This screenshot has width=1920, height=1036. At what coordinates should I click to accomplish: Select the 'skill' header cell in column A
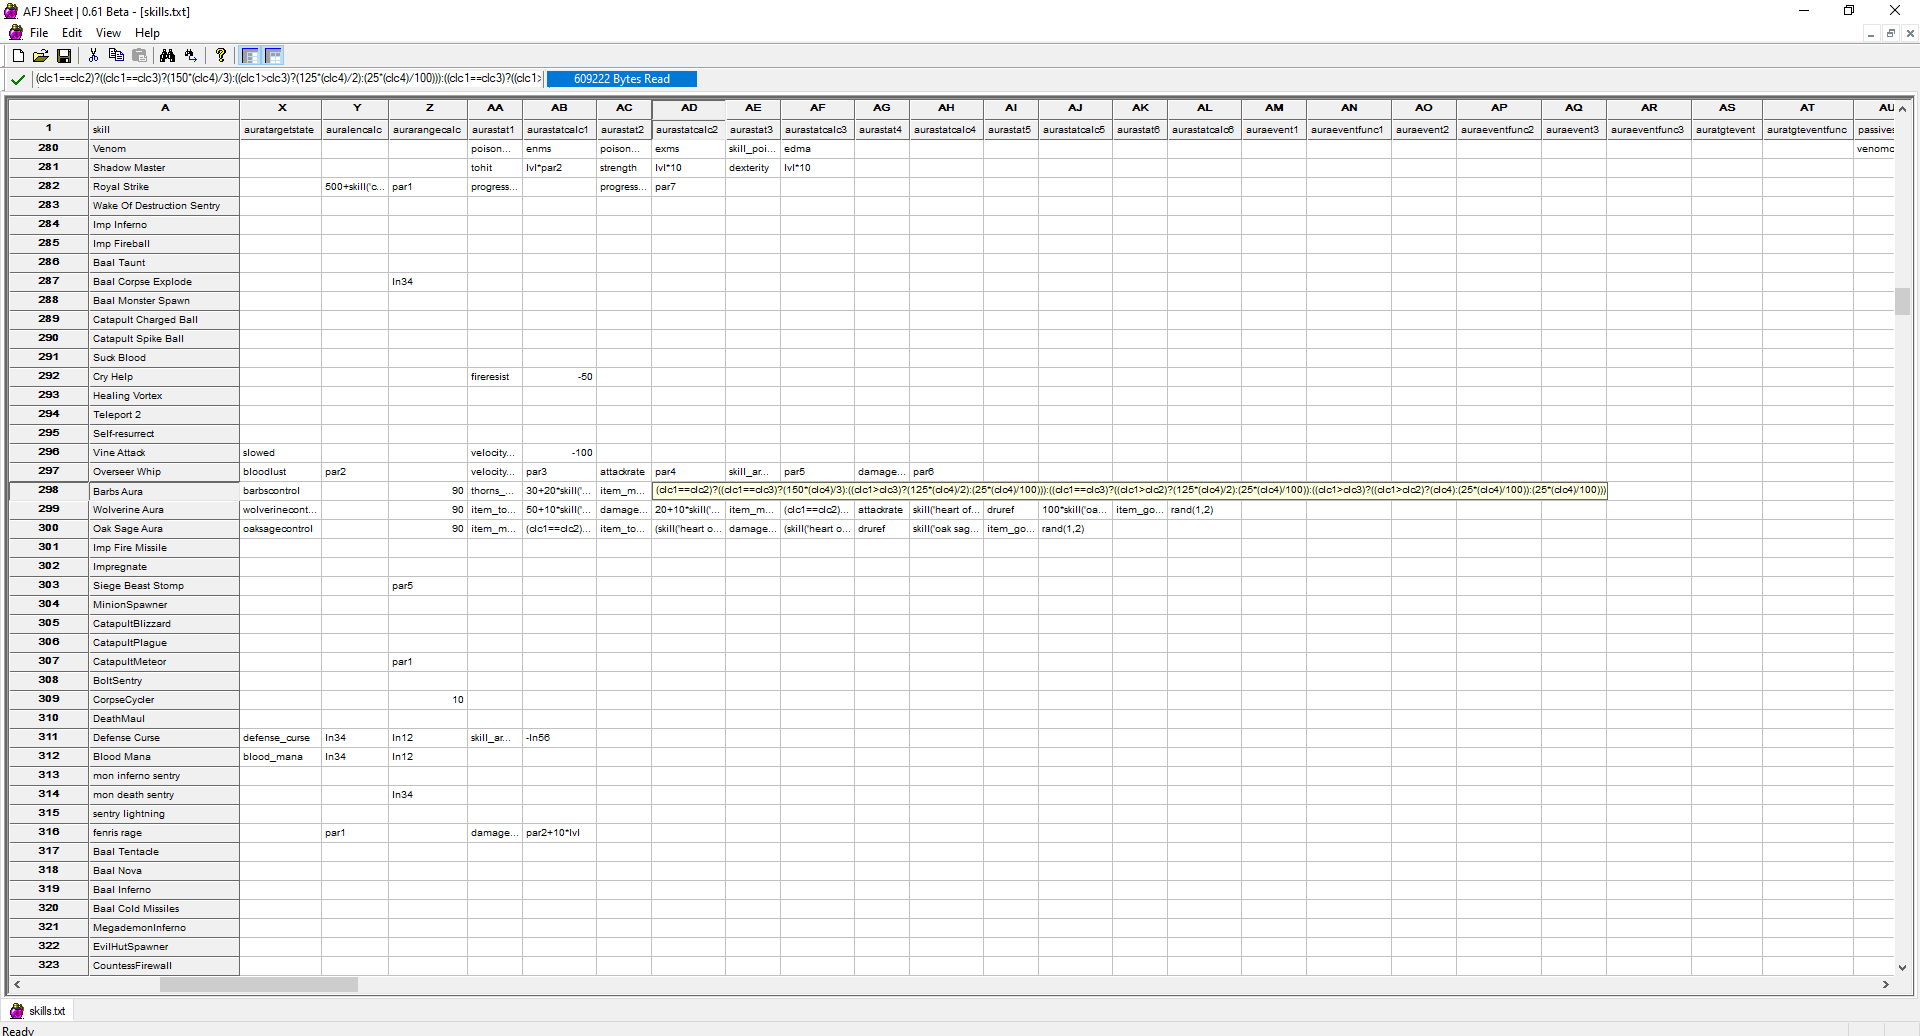[x=164, y=130]
